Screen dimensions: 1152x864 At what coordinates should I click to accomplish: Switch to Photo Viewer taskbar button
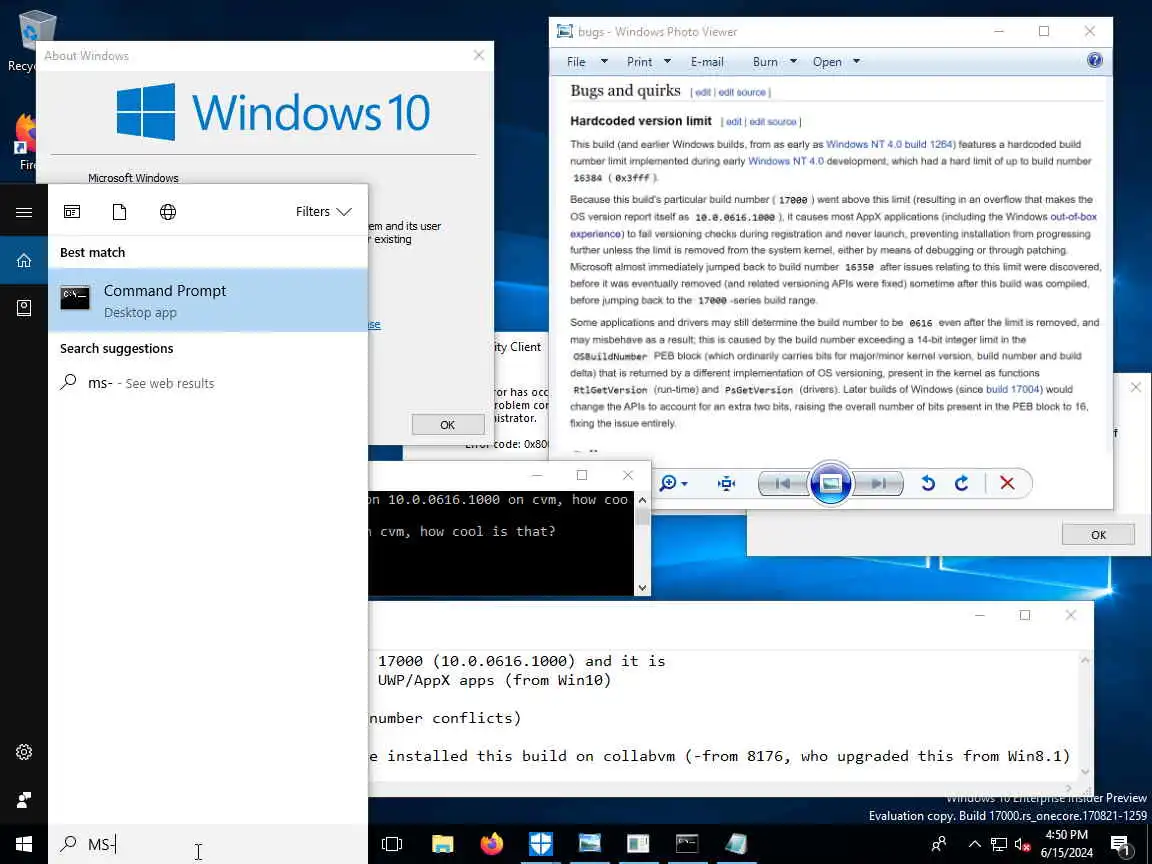(x=589, y=844)
